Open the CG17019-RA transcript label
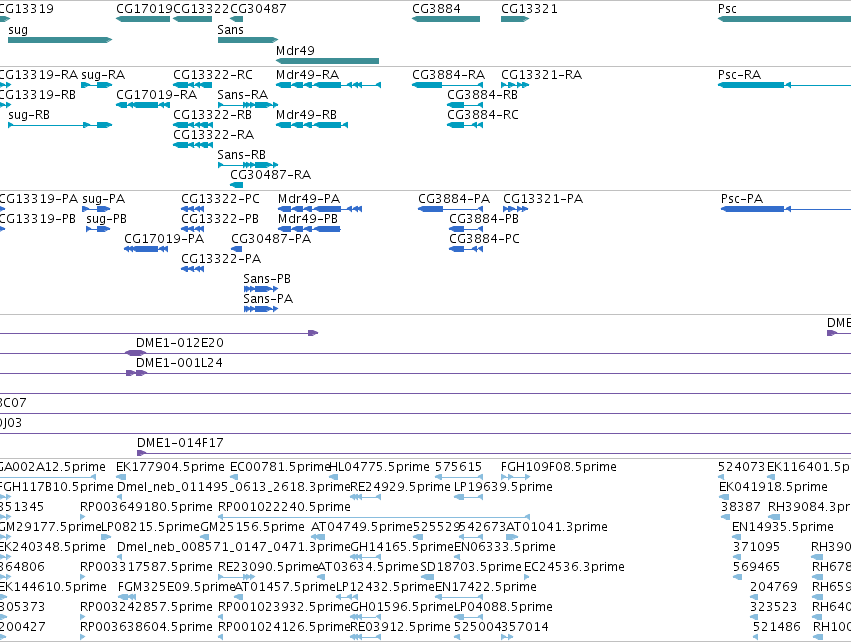 (x=157, y=95)
